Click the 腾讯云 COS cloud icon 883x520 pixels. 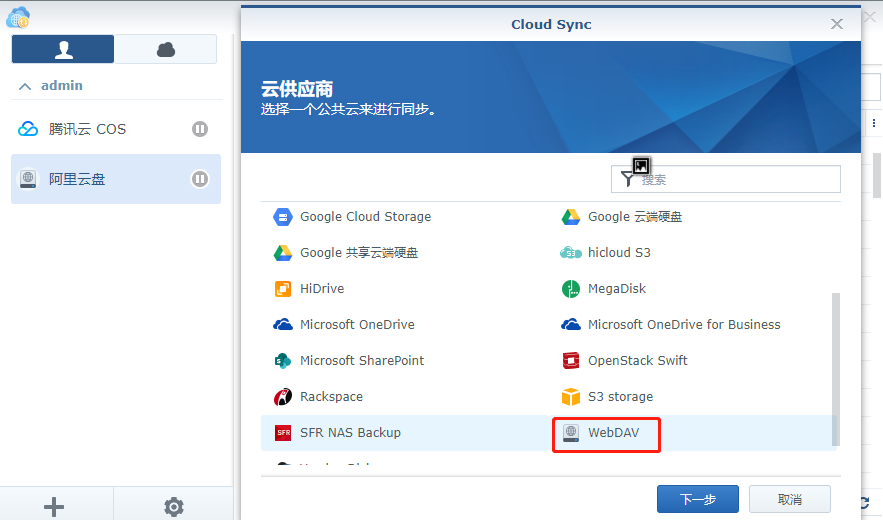tap(28, 129)
